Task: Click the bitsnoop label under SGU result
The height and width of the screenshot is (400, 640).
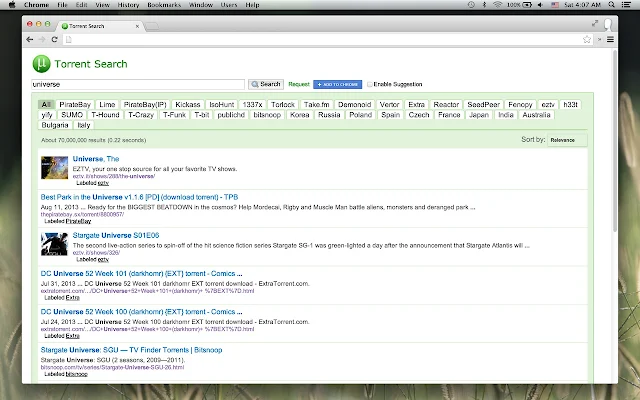Action: 76,374
